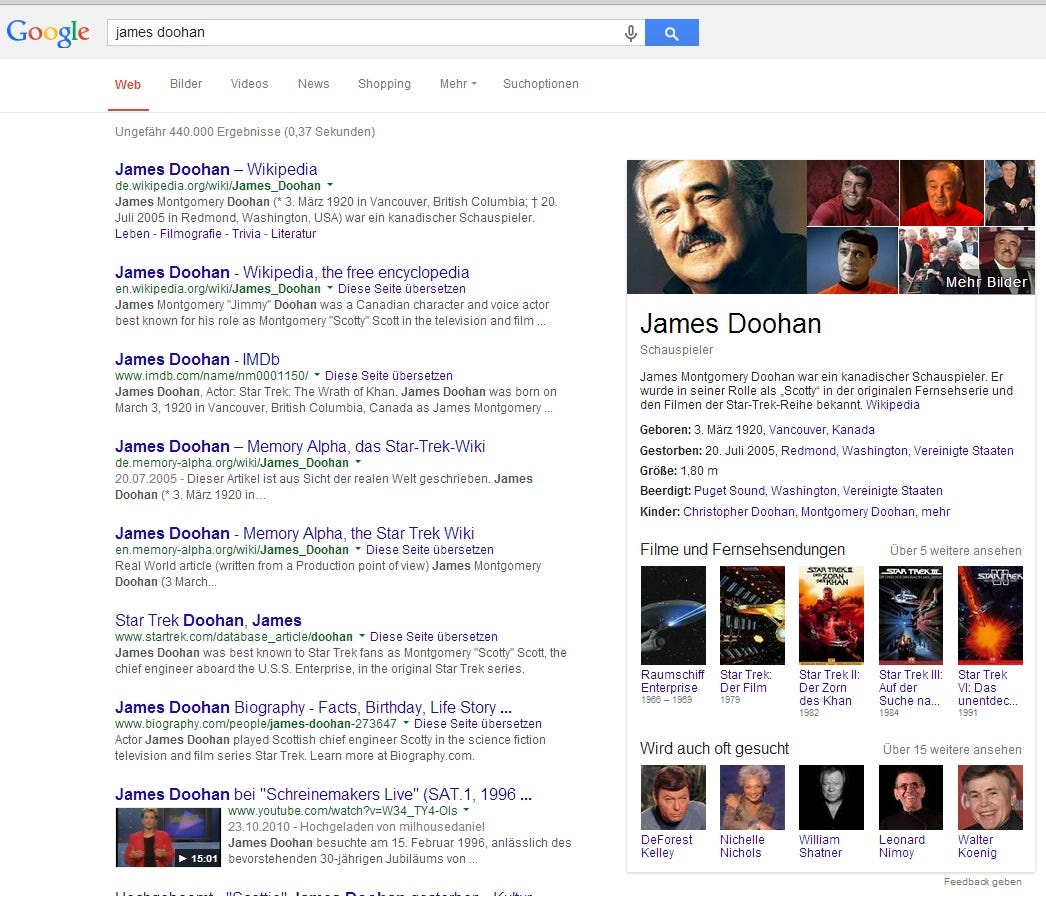Click Diese Seite übersetzen for biography.com result

(478, 724)
